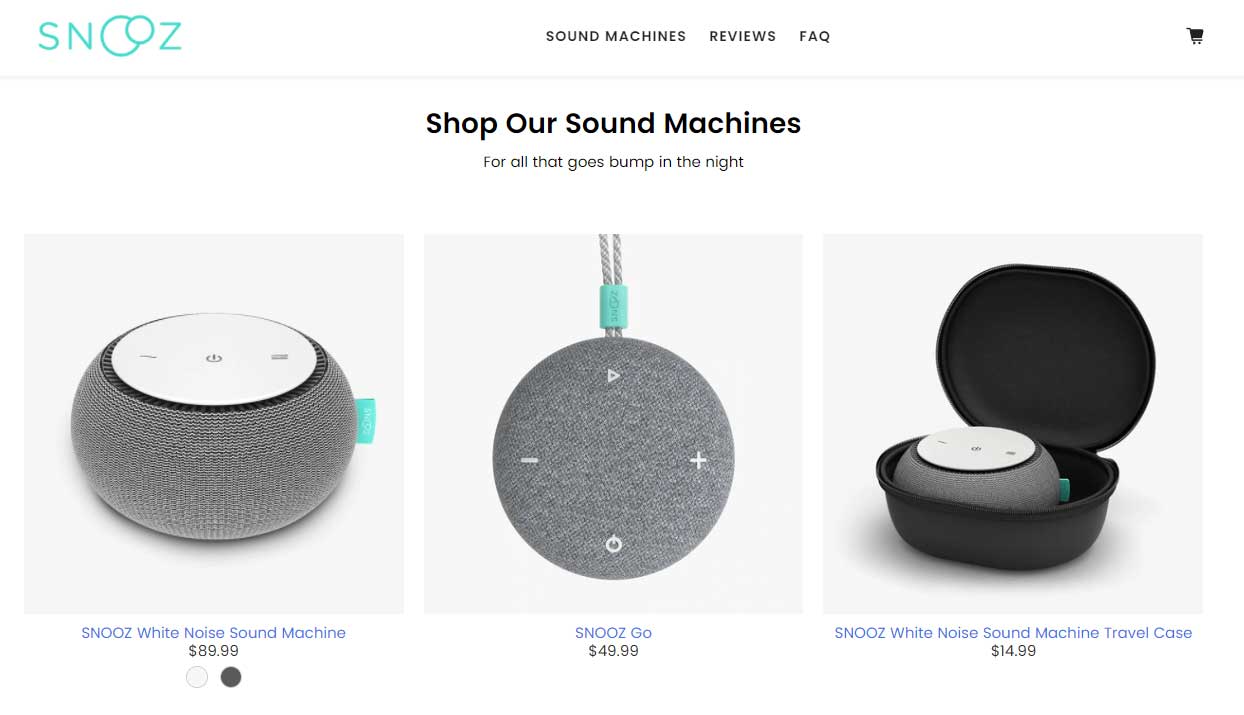Open Sound Machines menu item
This screenshot has width=1244, height=715.
(x=616, y=36)
